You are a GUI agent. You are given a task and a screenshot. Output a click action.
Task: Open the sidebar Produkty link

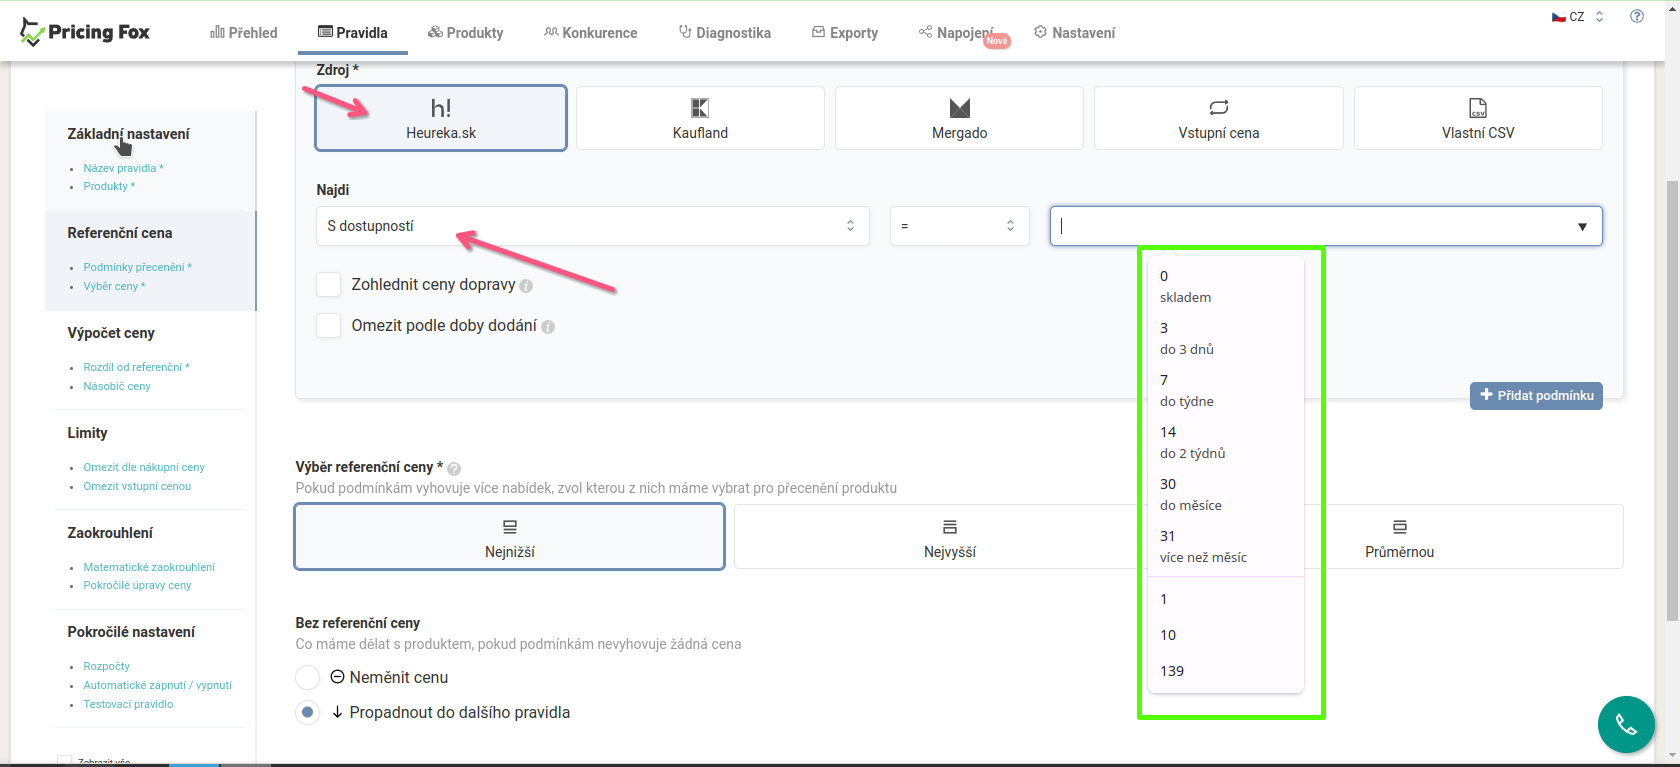[x=109, y=186]
